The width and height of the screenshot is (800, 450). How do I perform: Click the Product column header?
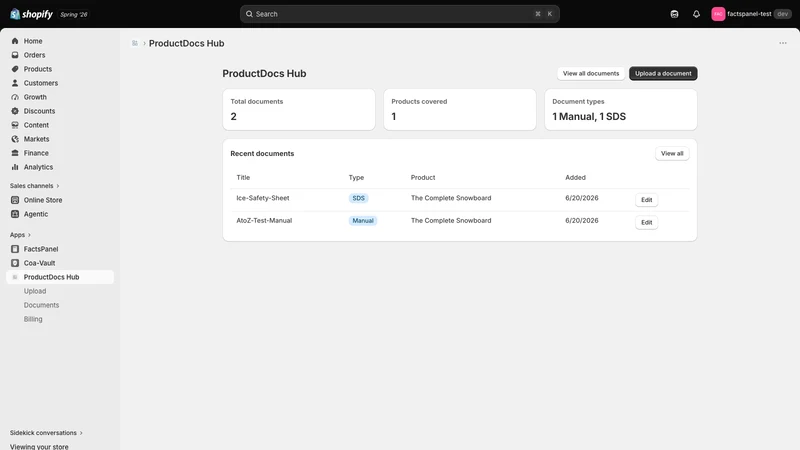click(423, 178)
